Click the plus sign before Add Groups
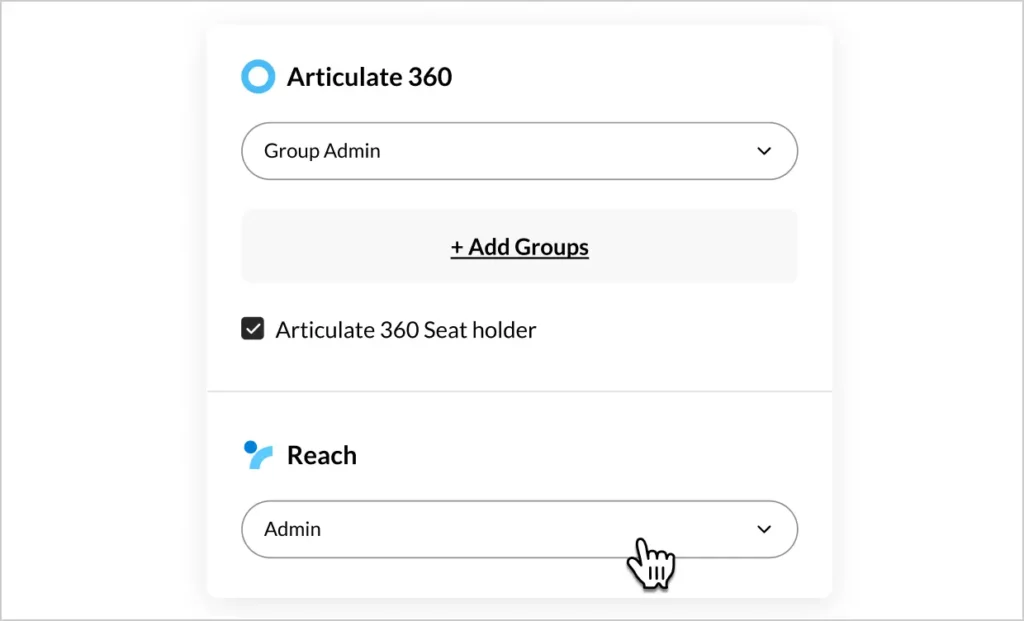1024x621 pixels. click(457, 247)
